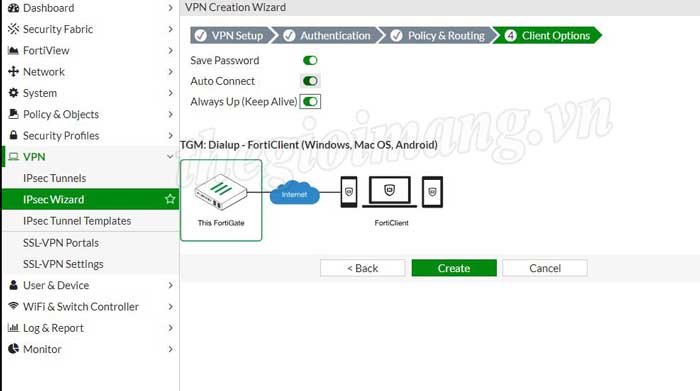The width and height of the screenshot is (700, 391).
Task: Open the Dashboard menu label
Action: coord(49,8)
